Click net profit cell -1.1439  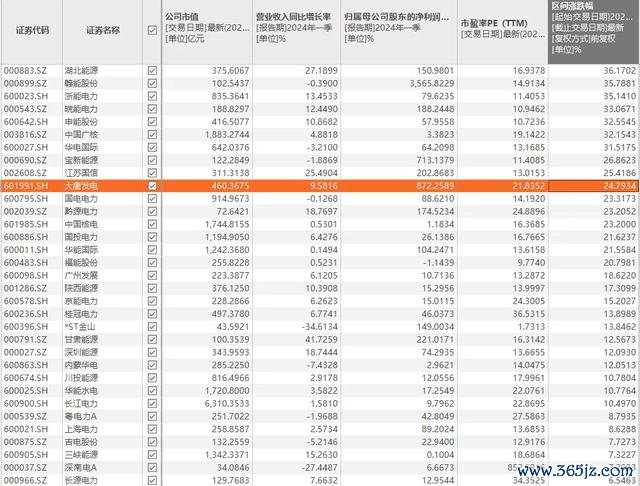point(438,263)
